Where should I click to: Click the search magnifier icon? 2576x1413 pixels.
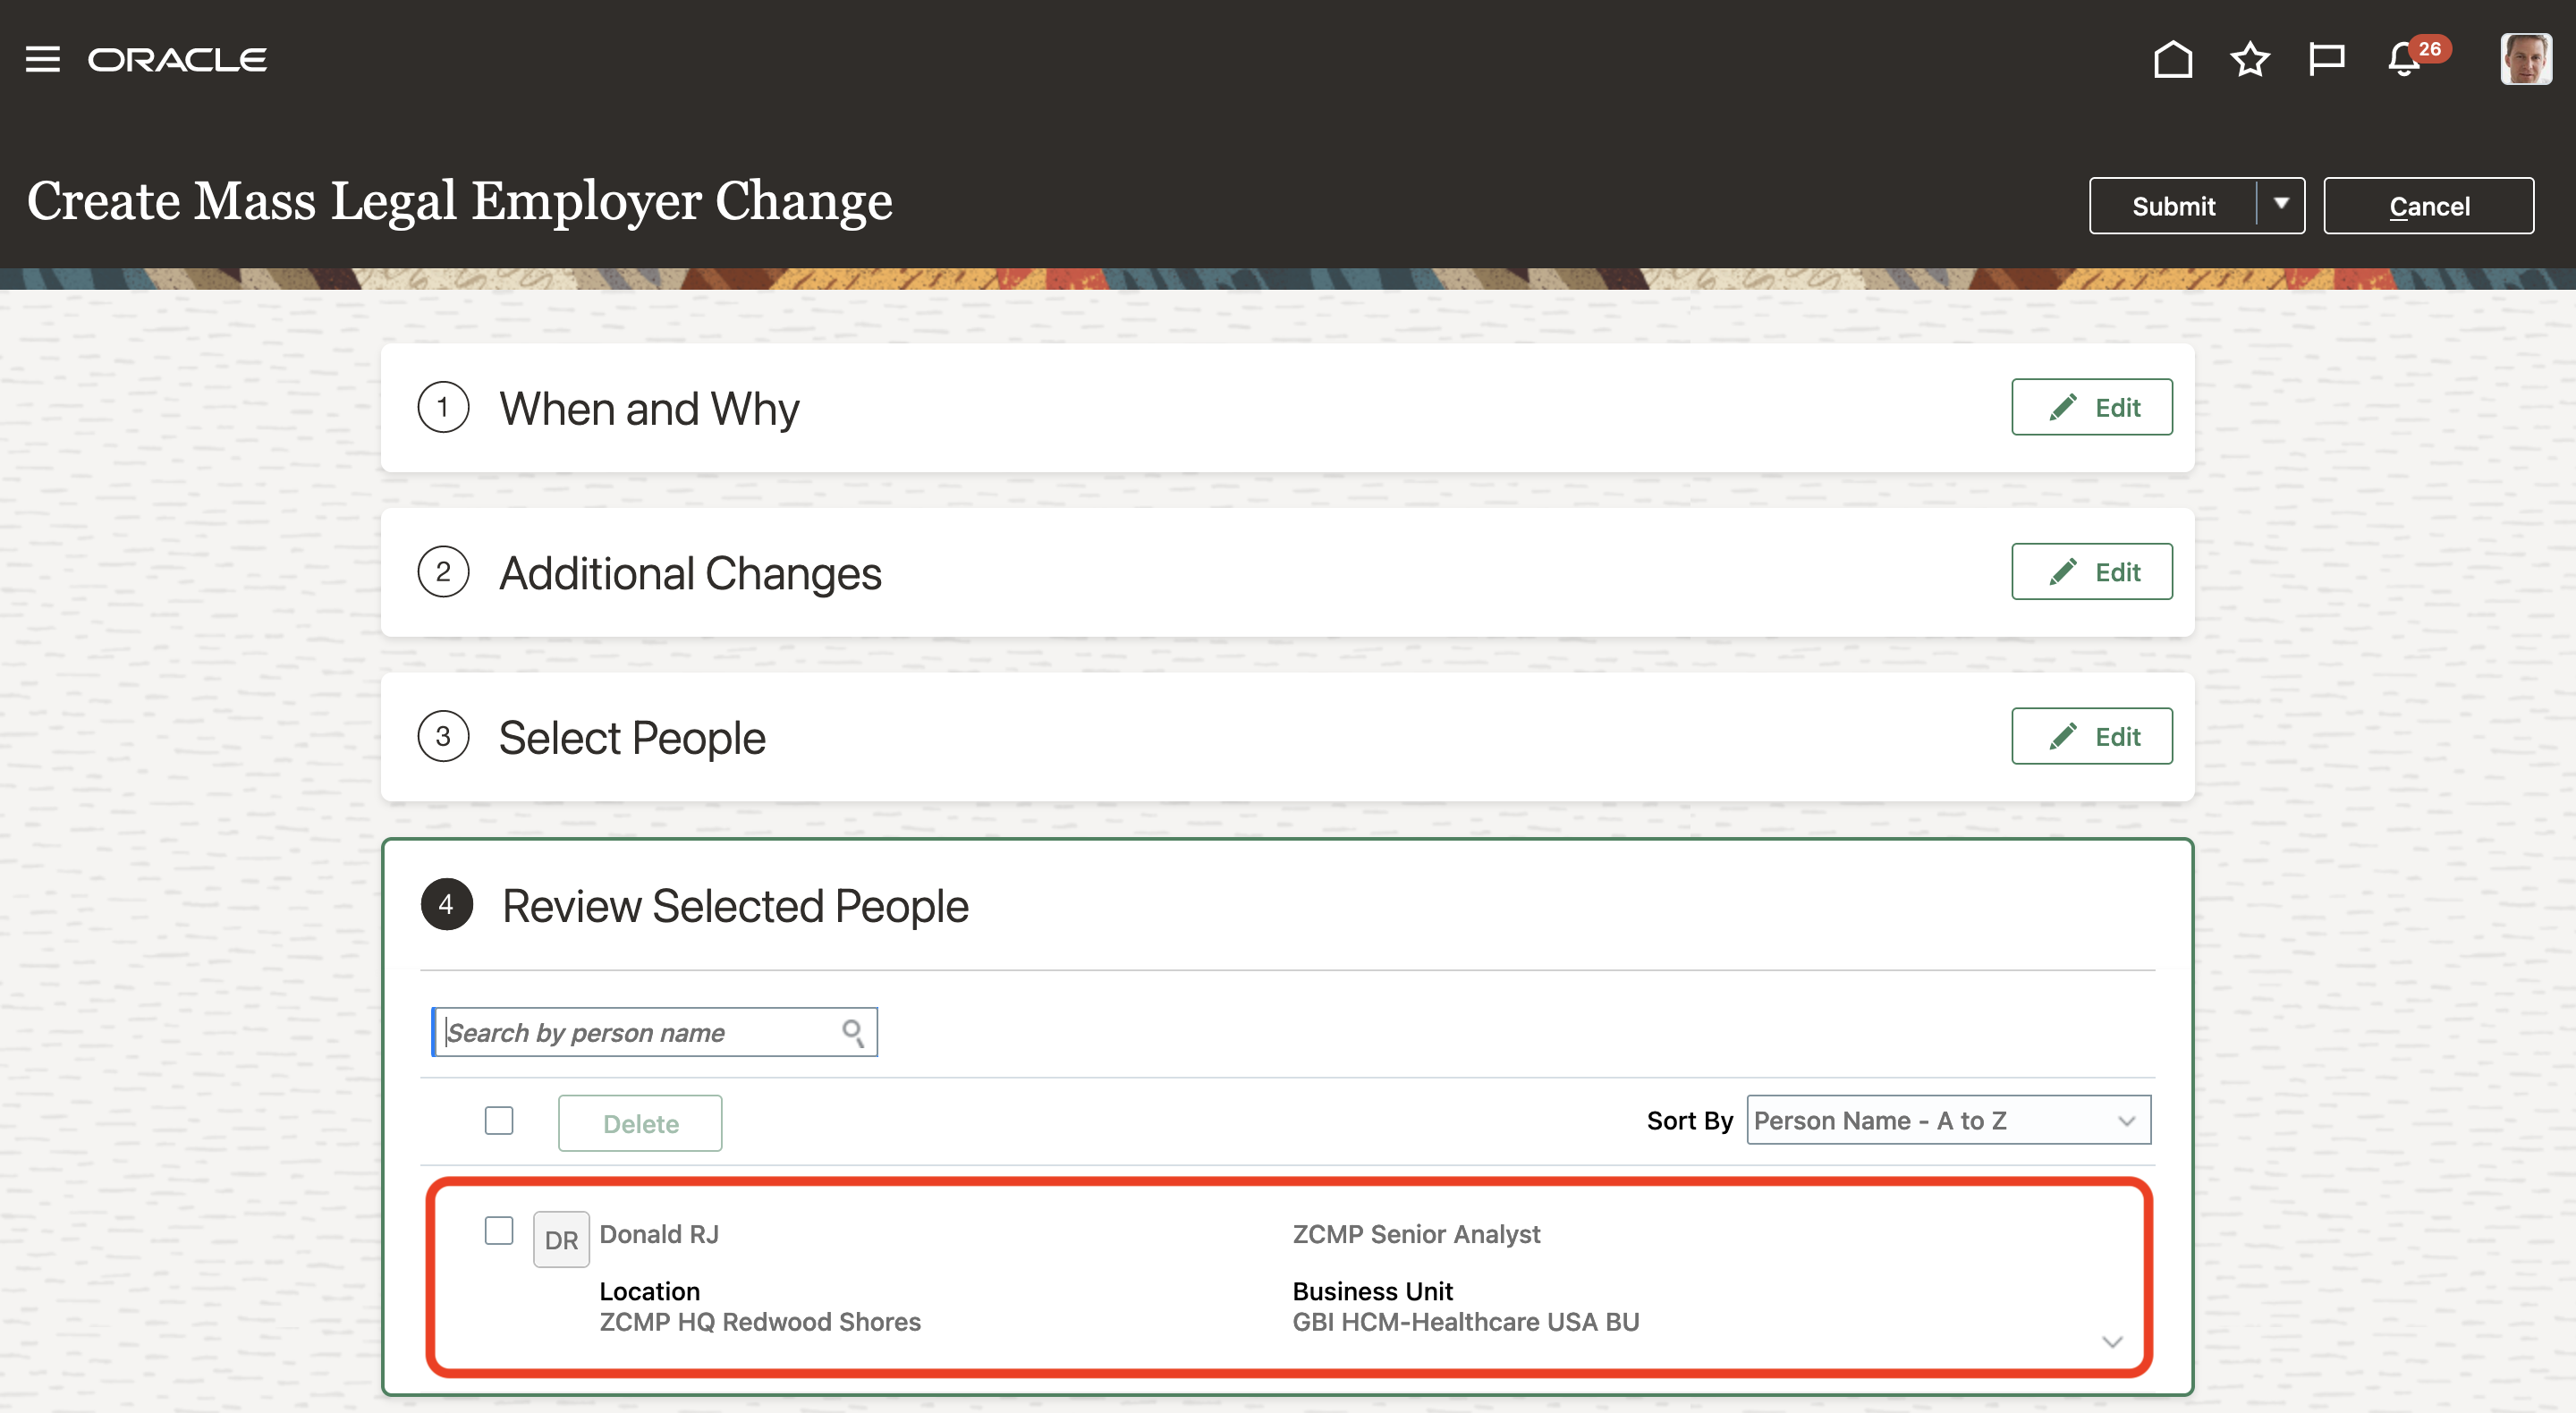pos(852,1032)
